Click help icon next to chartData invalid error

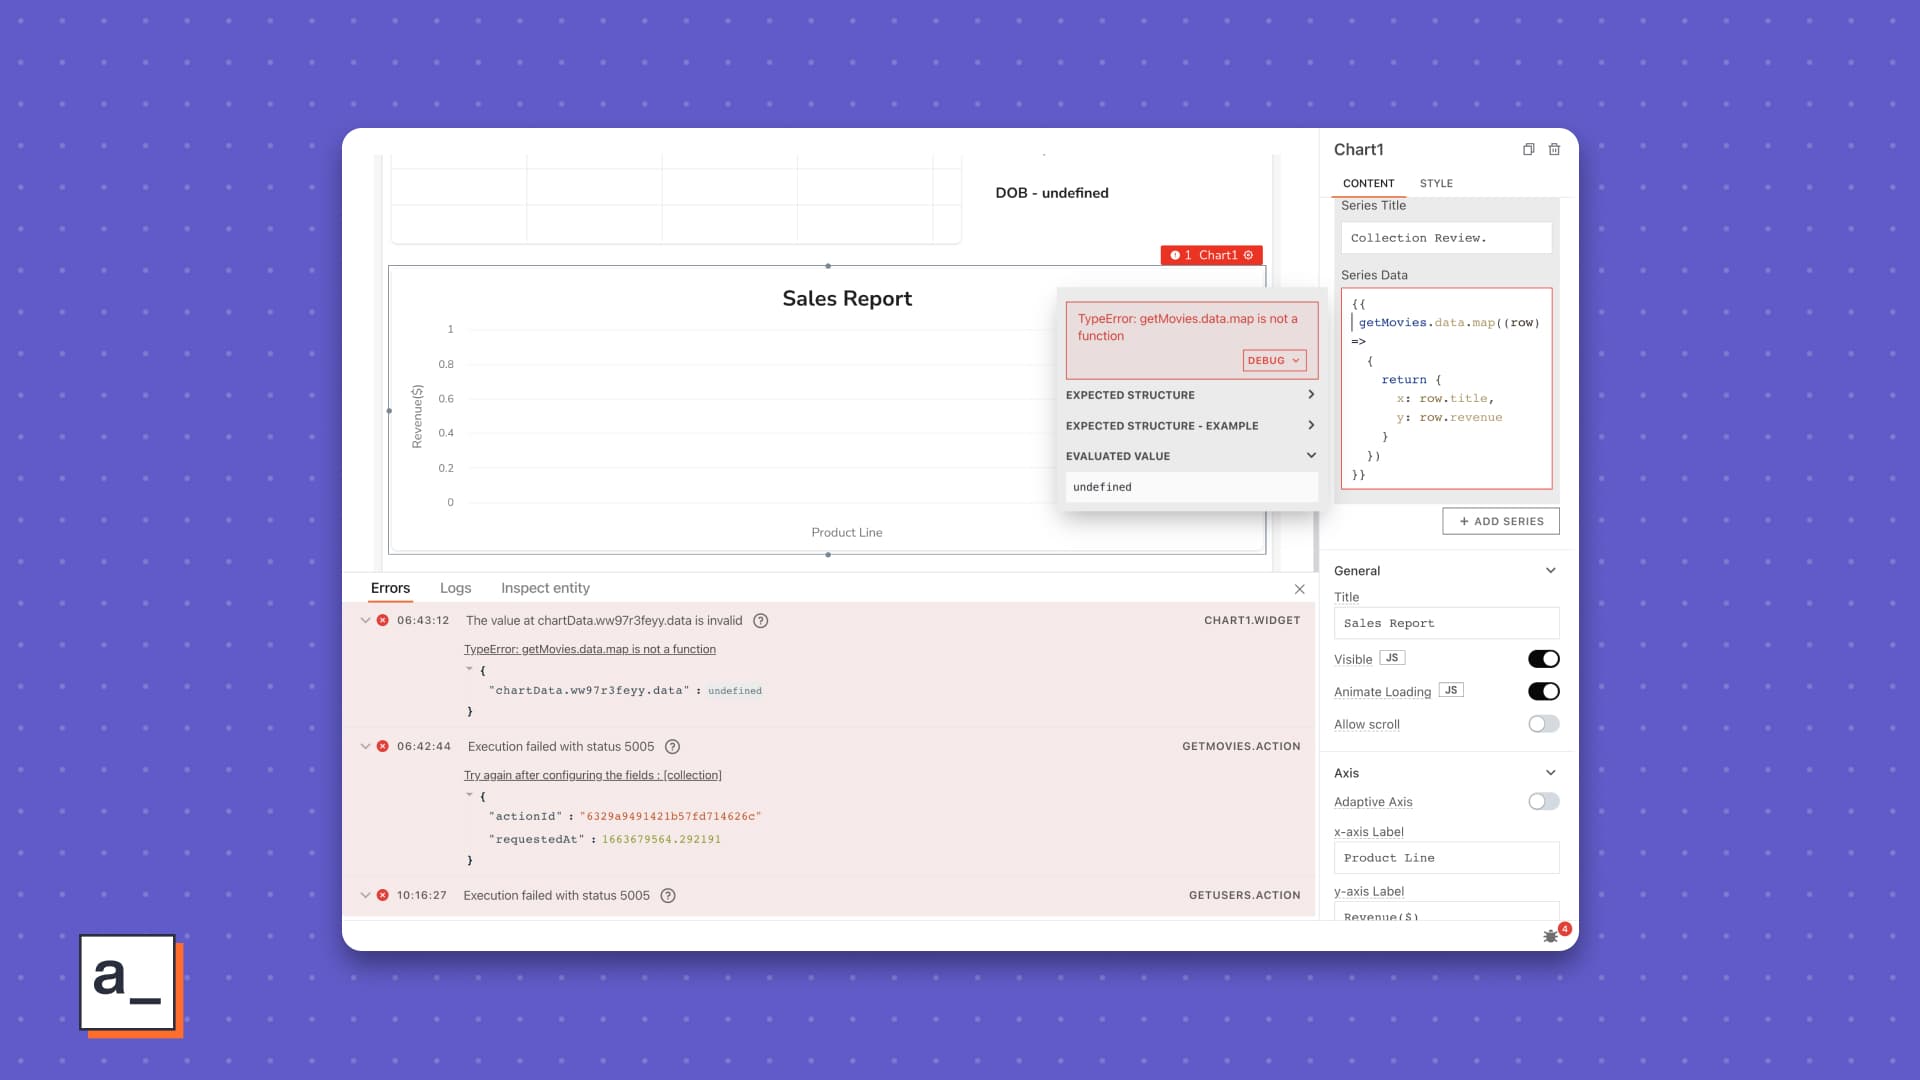coord(760,621)
